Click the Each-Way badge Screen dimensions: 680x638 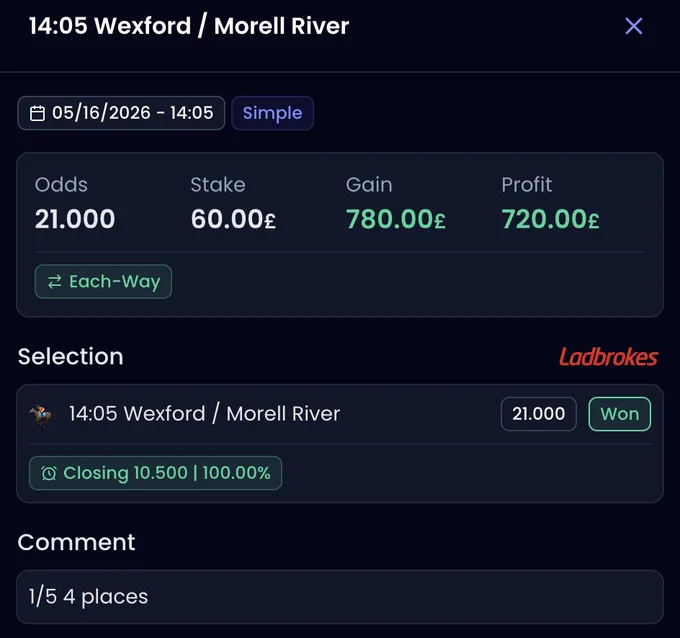click(103, 281)
